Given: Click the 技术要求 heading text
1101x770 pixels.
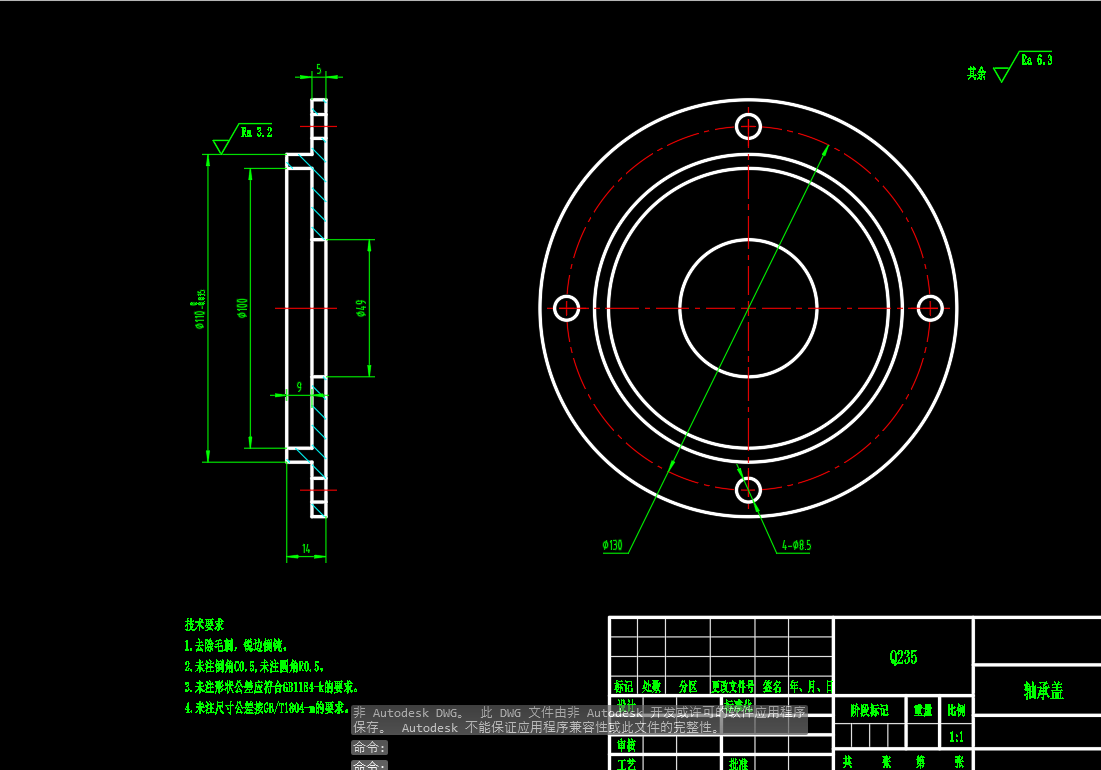Looking at the screenshot, I should pyautogui.click(x=204, y=624).
